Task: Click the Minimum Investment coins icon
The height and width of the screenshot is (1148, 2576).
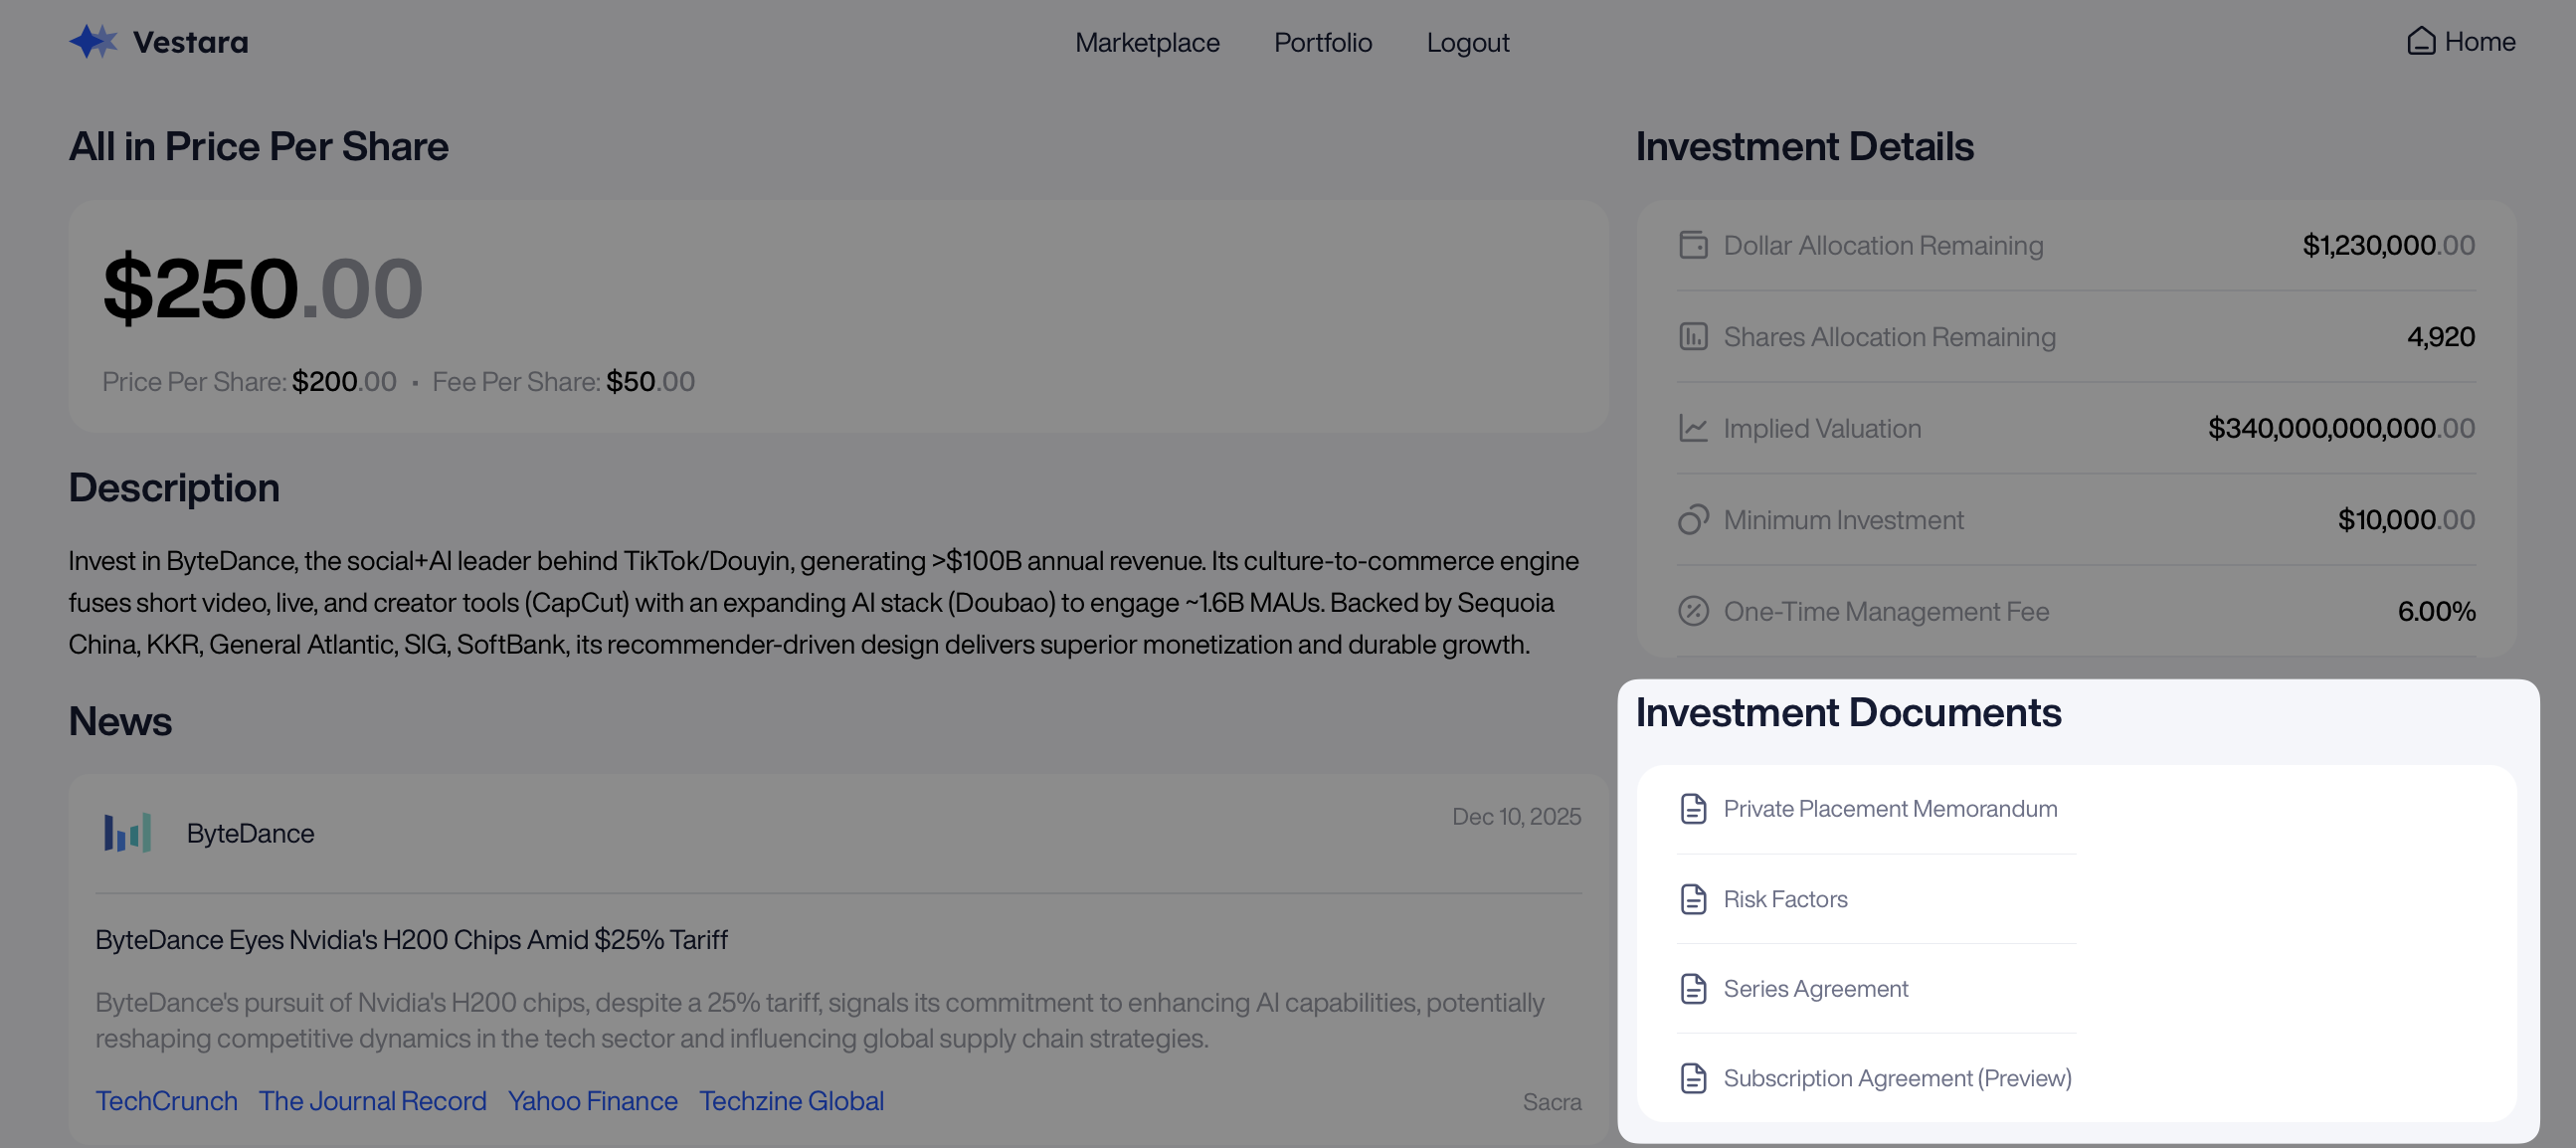Action: (1692, 520)
